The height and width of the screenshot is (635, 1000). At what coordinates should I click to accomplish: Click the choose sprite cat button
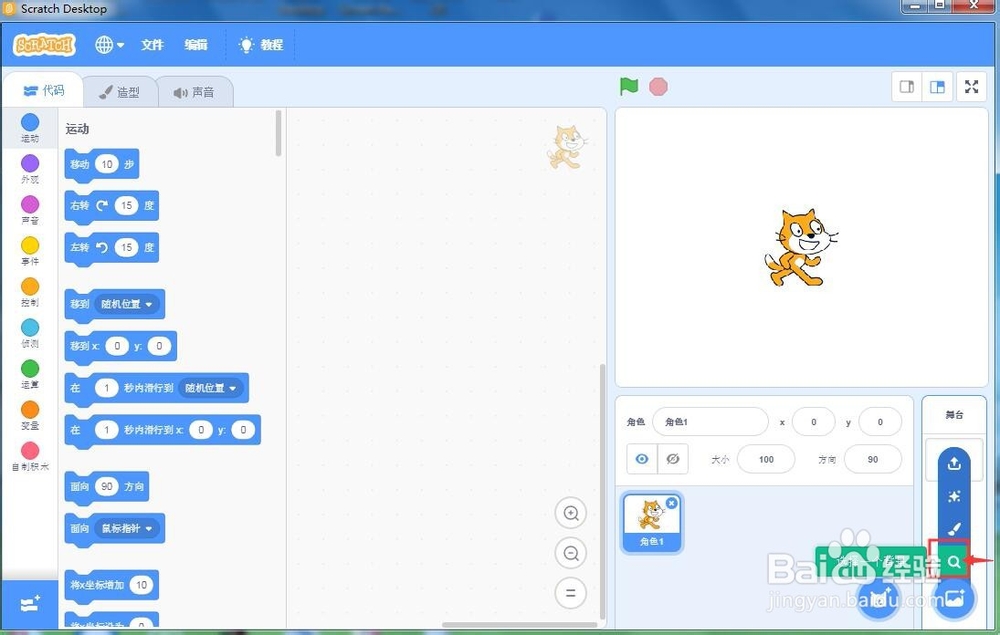pyautogui.click(x=879, y=599)
